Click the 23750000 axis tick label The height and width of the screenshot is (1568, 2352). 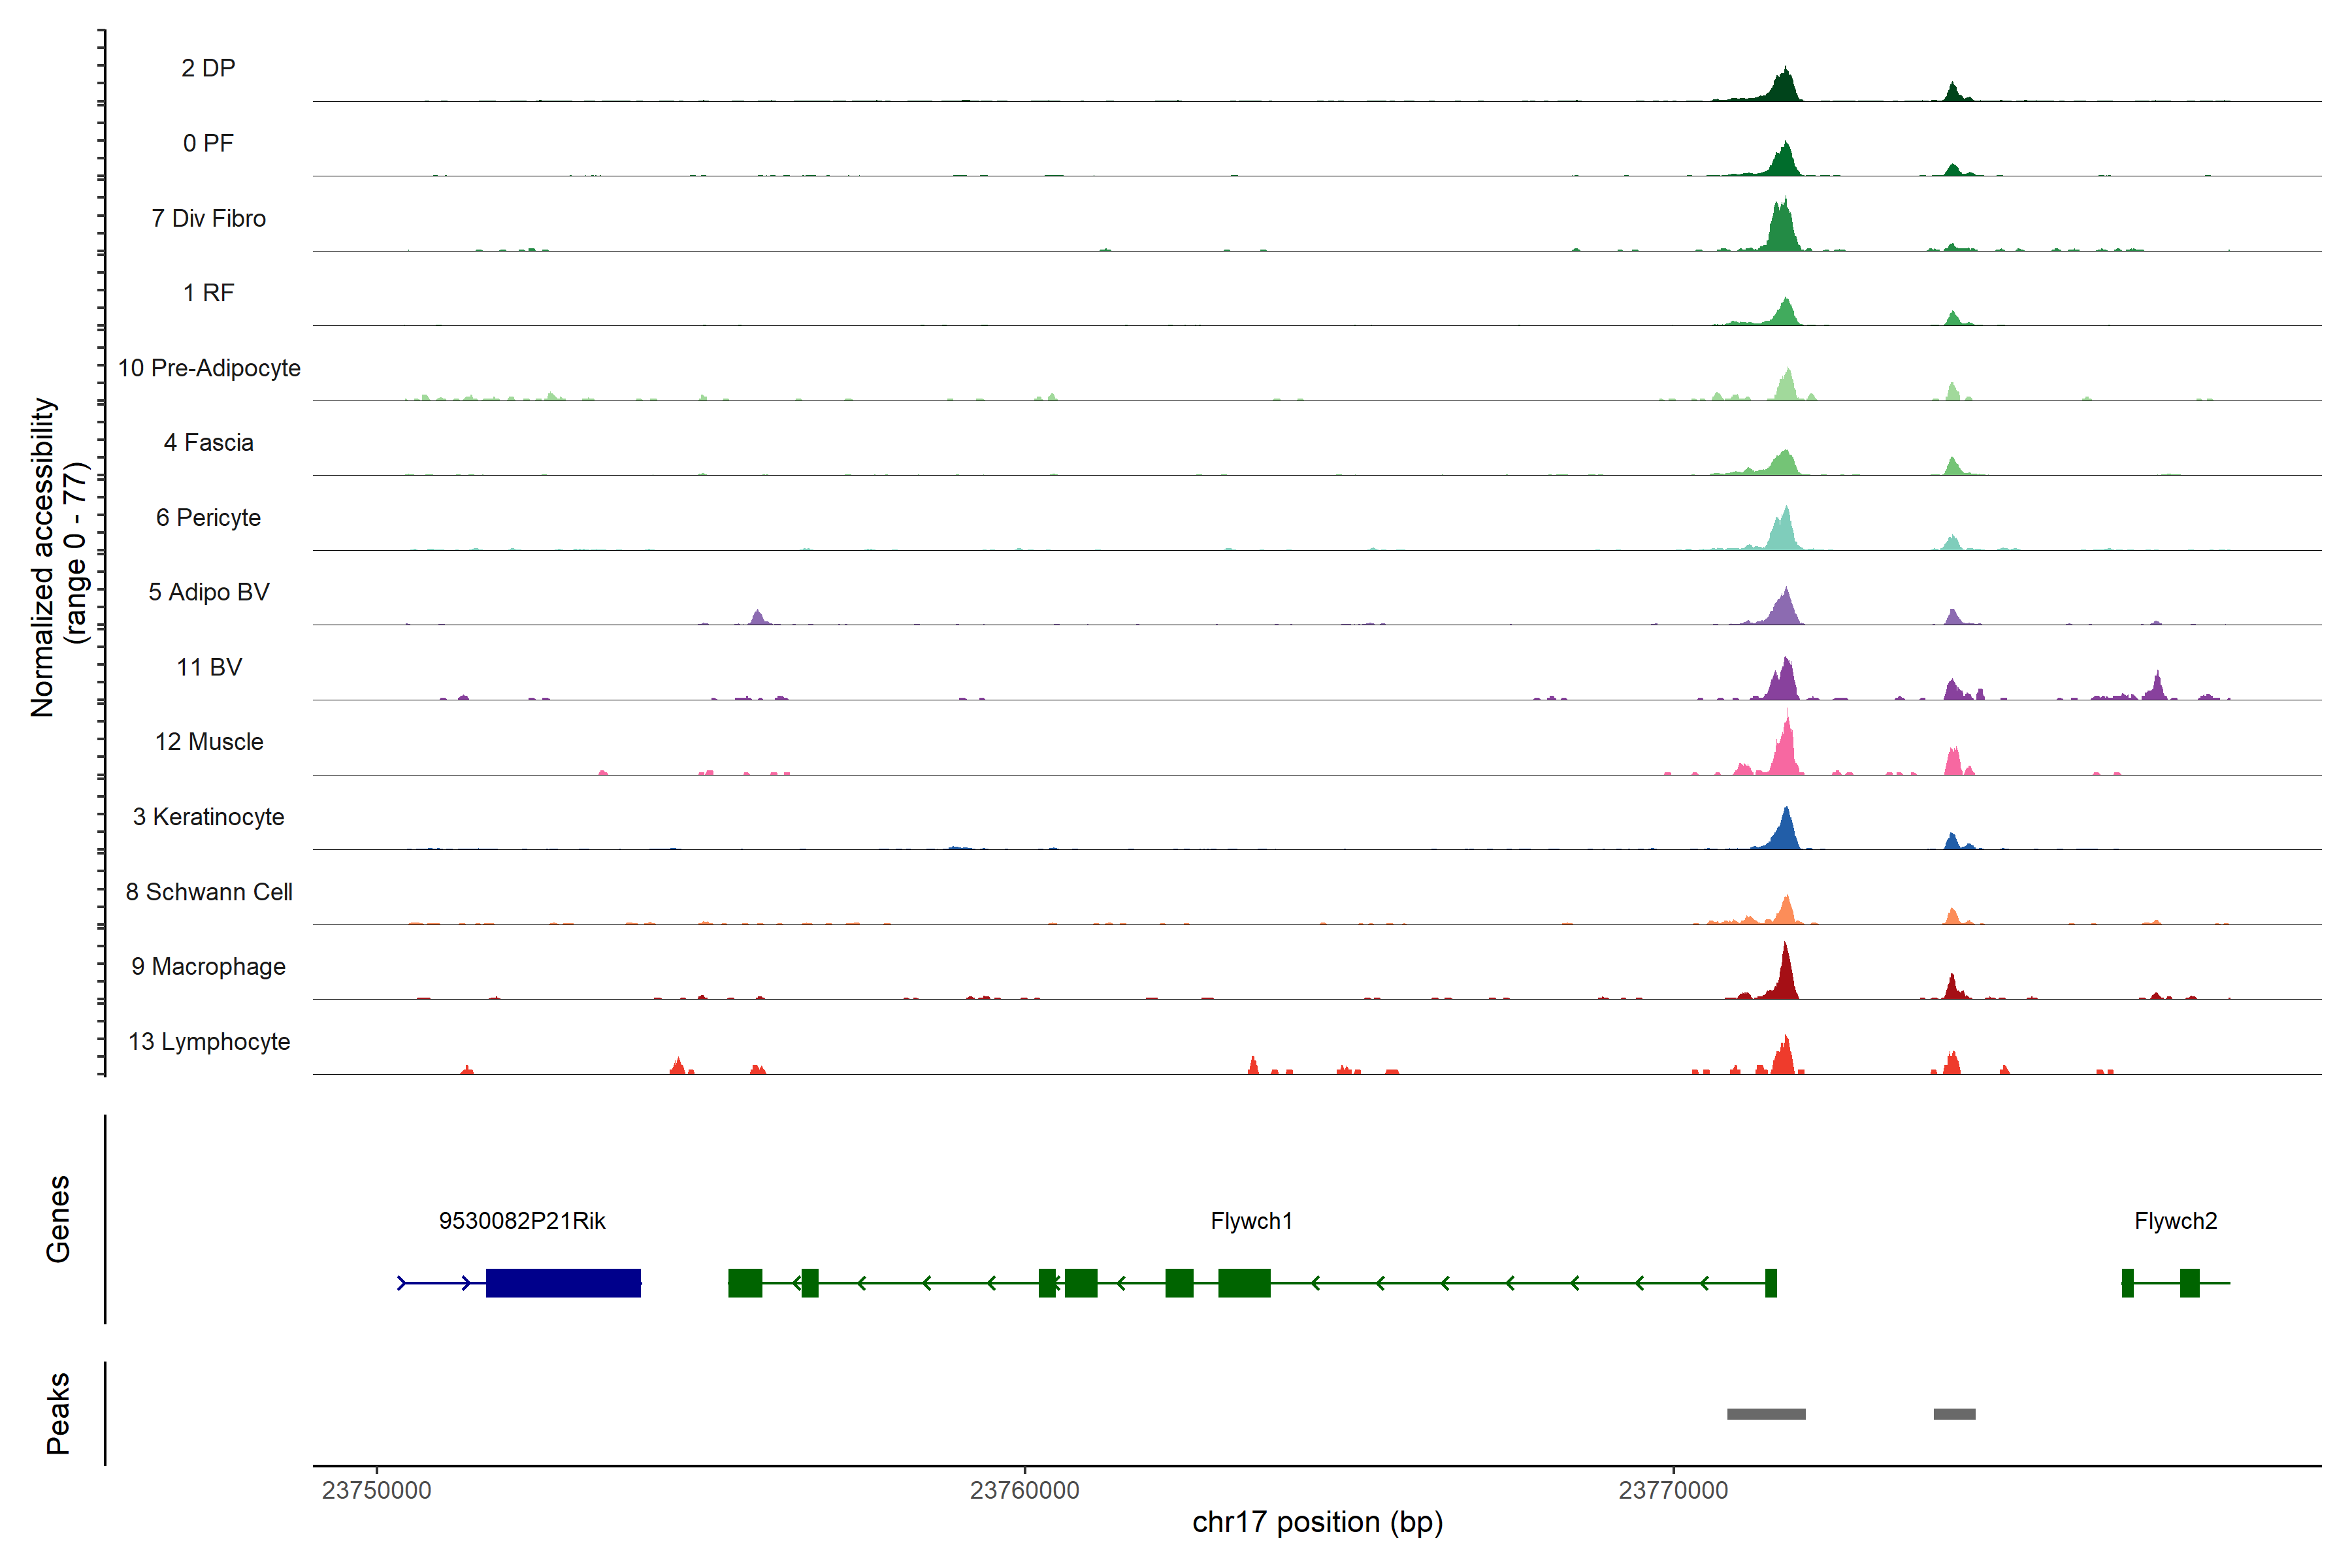pos(376,1490)
